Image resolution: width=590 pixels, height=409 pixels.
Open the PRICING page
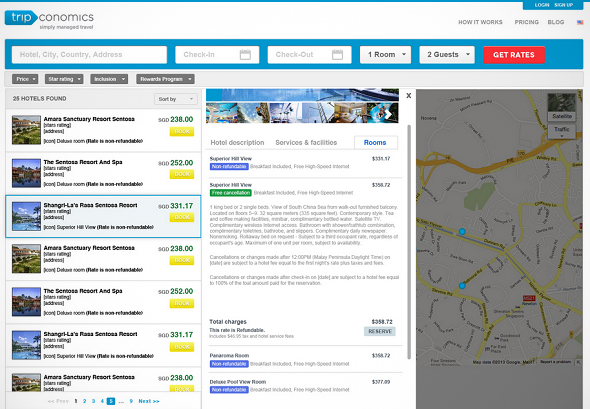[x=526, y=22]
